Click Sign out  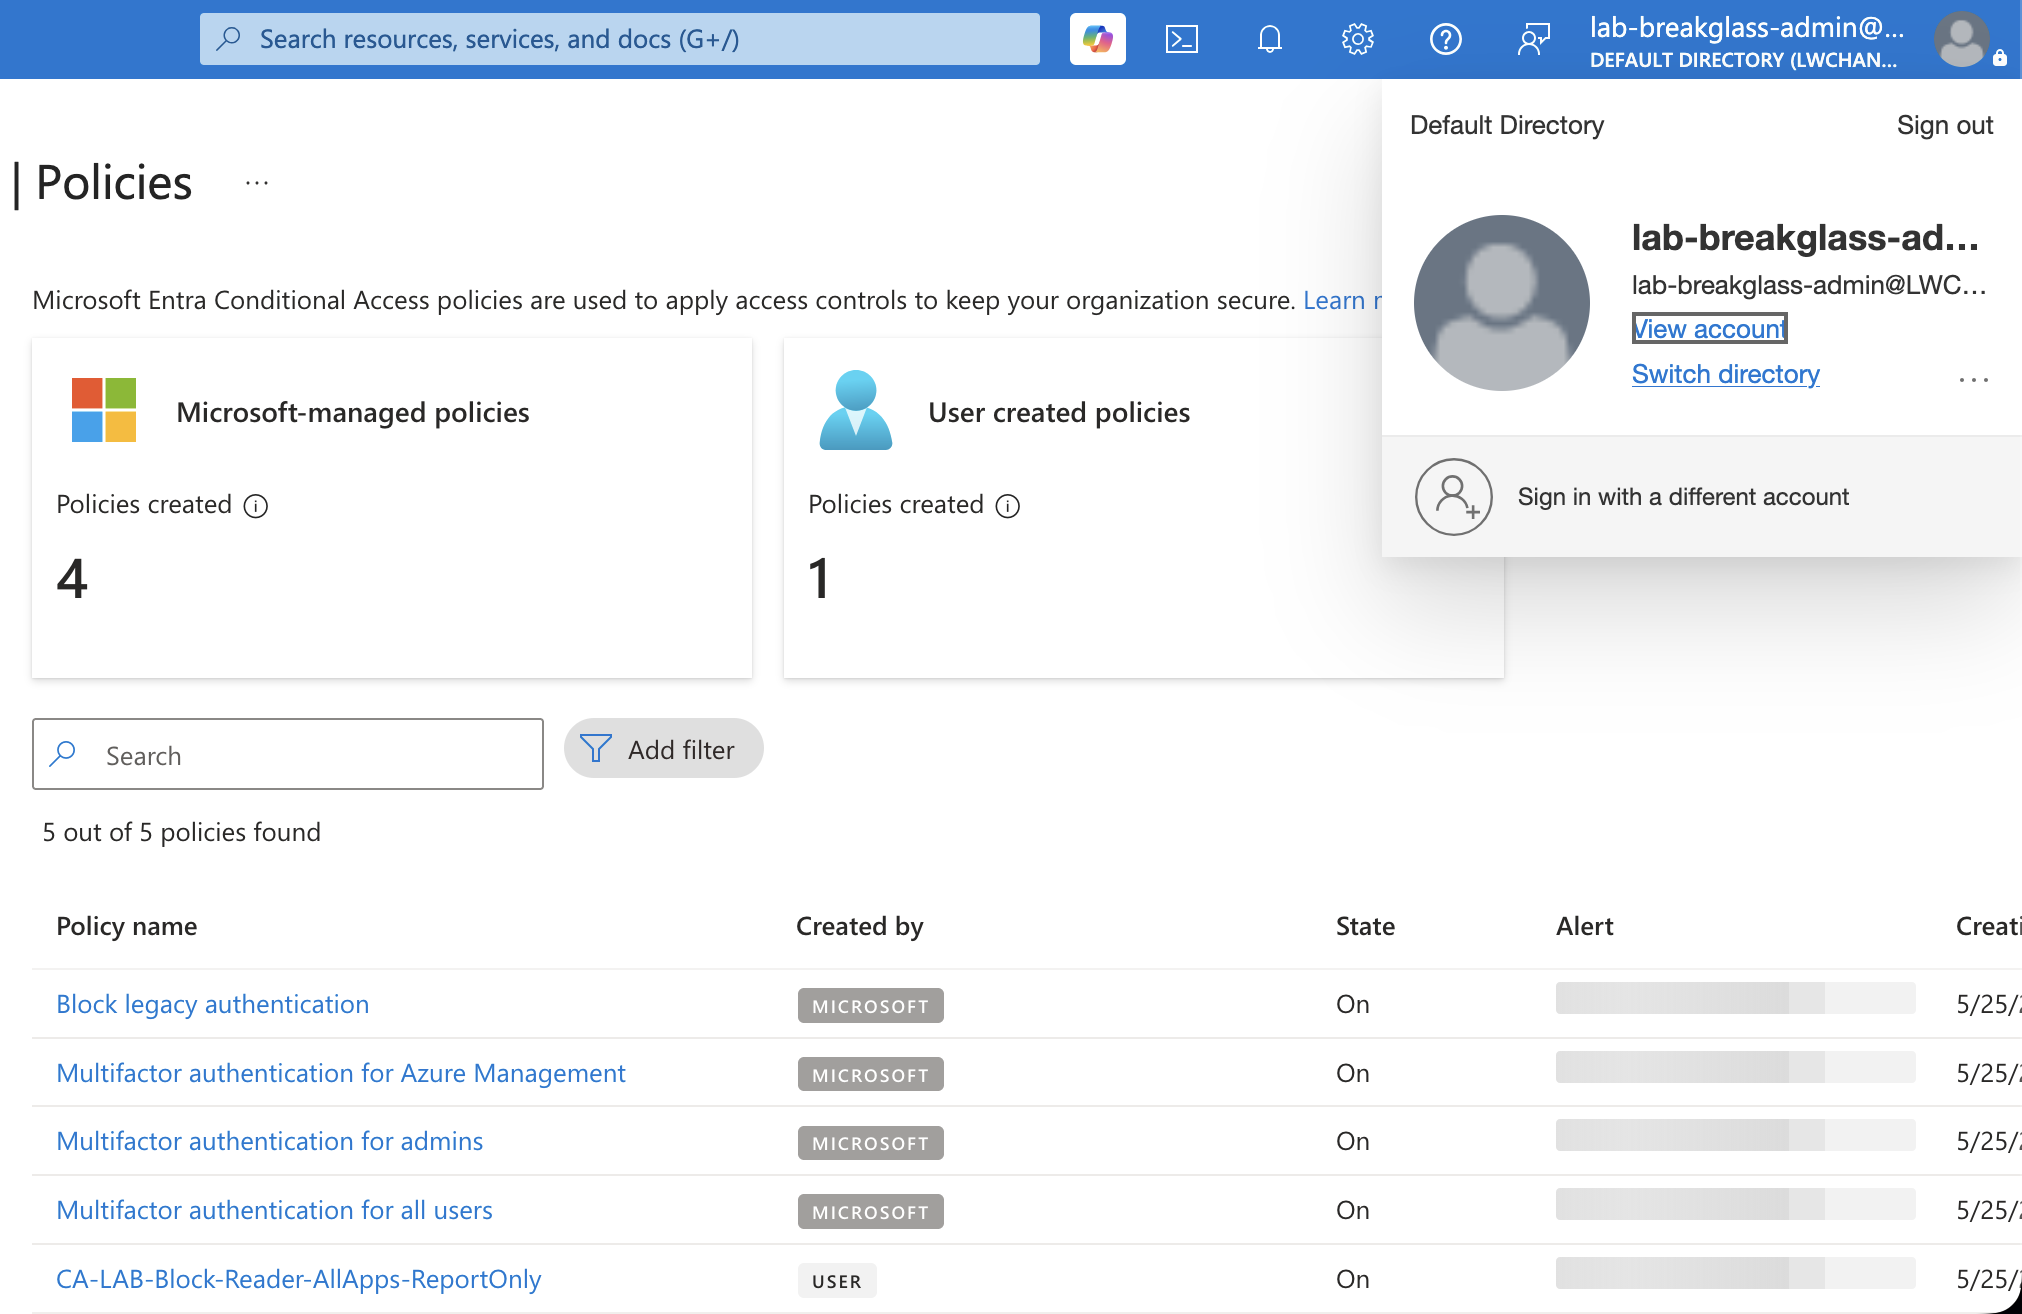point(1944,125)
